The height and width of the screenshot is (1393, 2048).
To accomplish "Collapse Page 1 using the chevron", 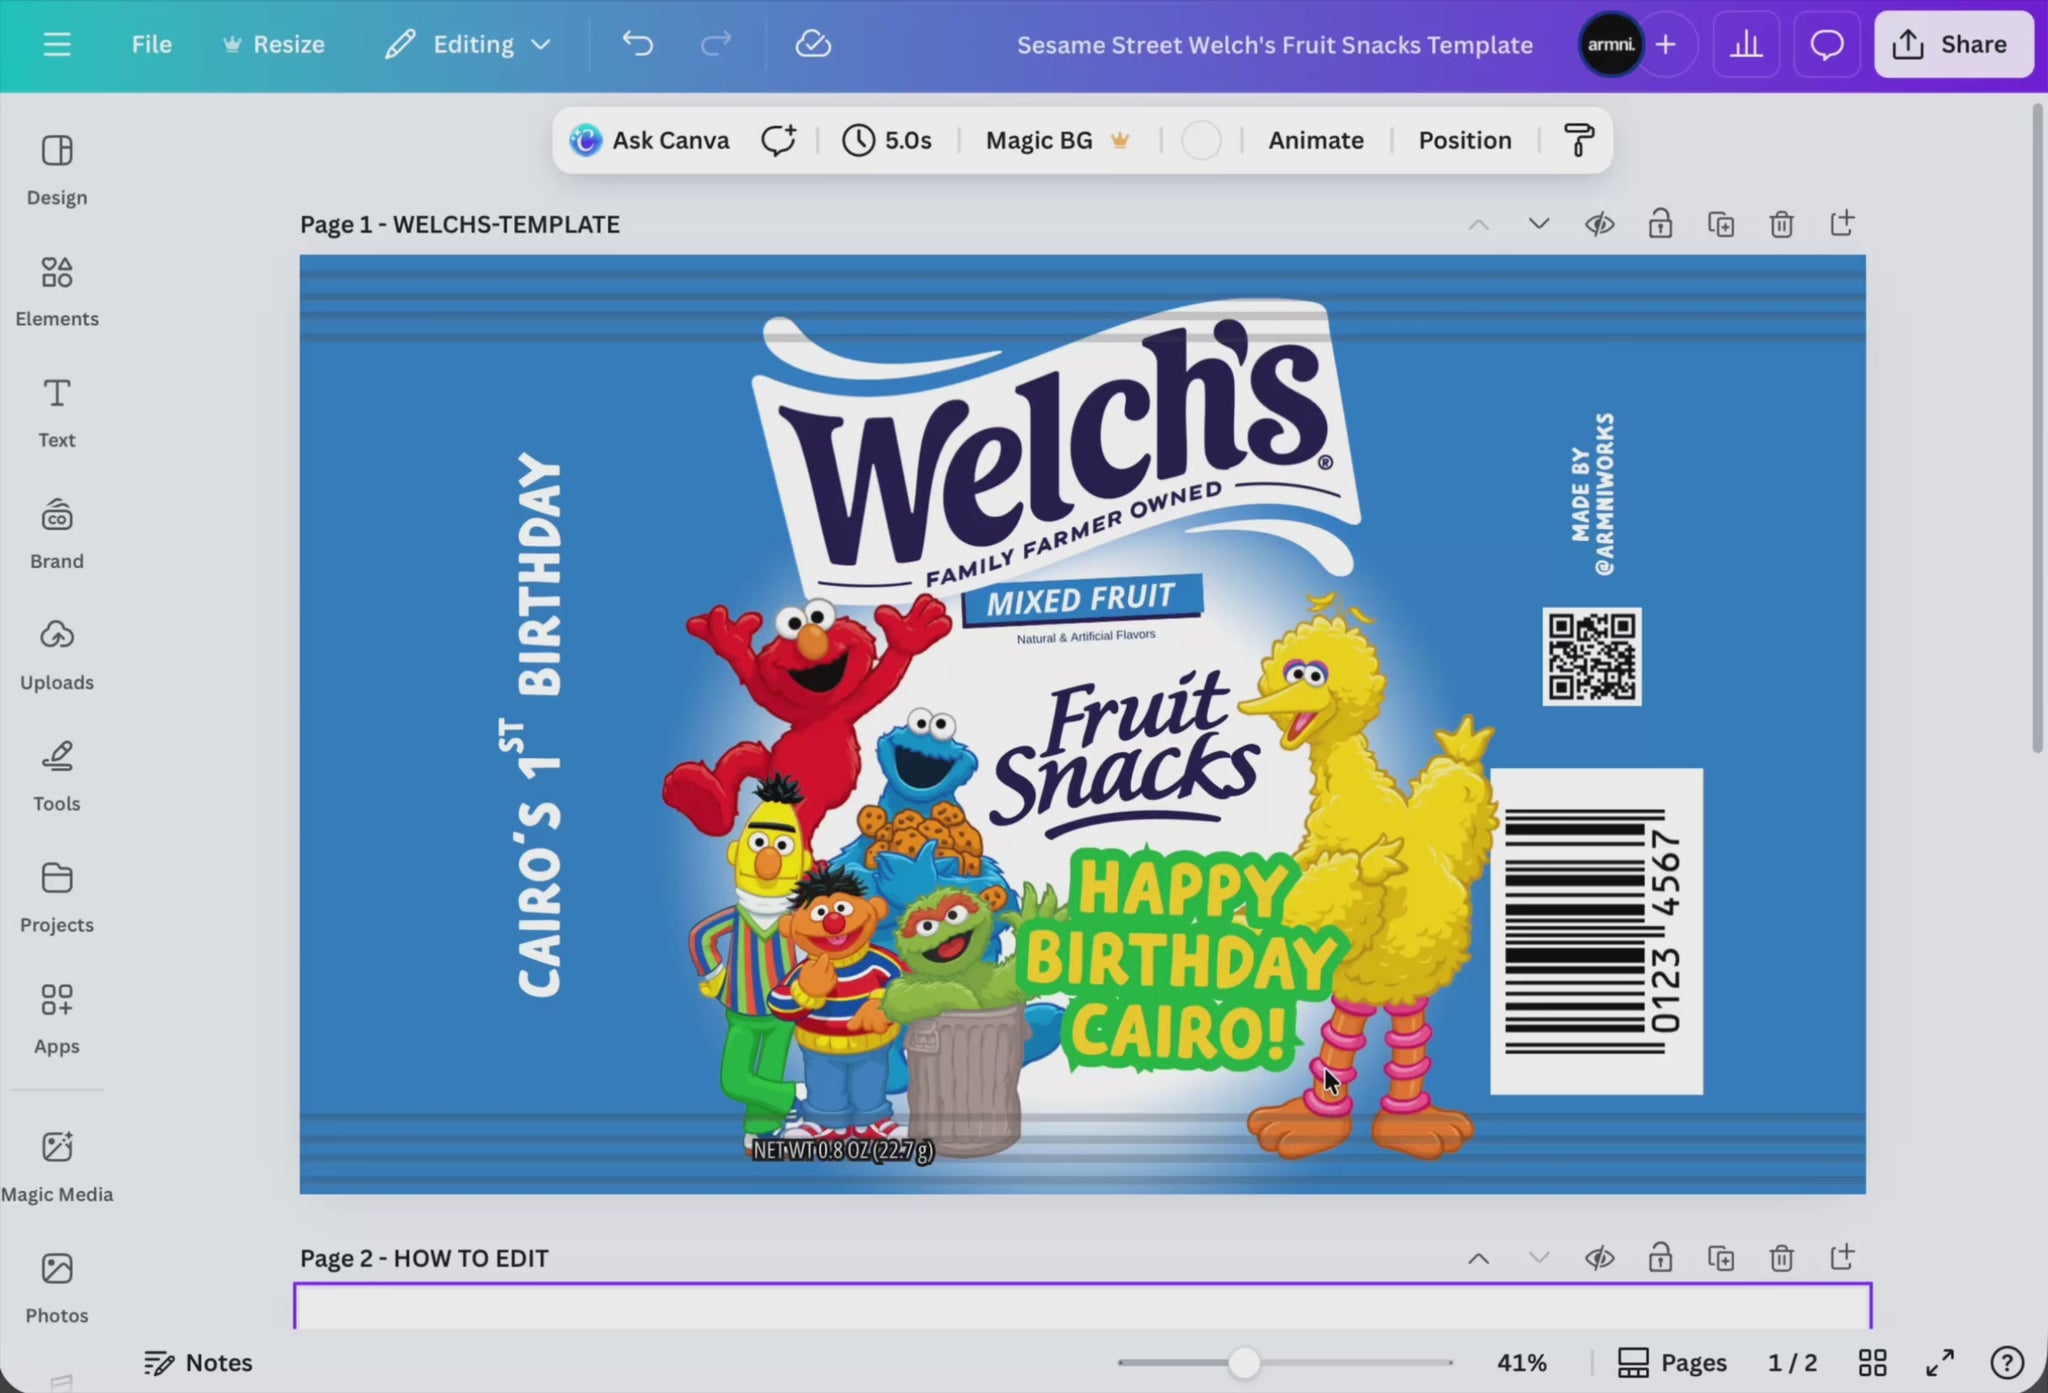I will coord(1478,223).
